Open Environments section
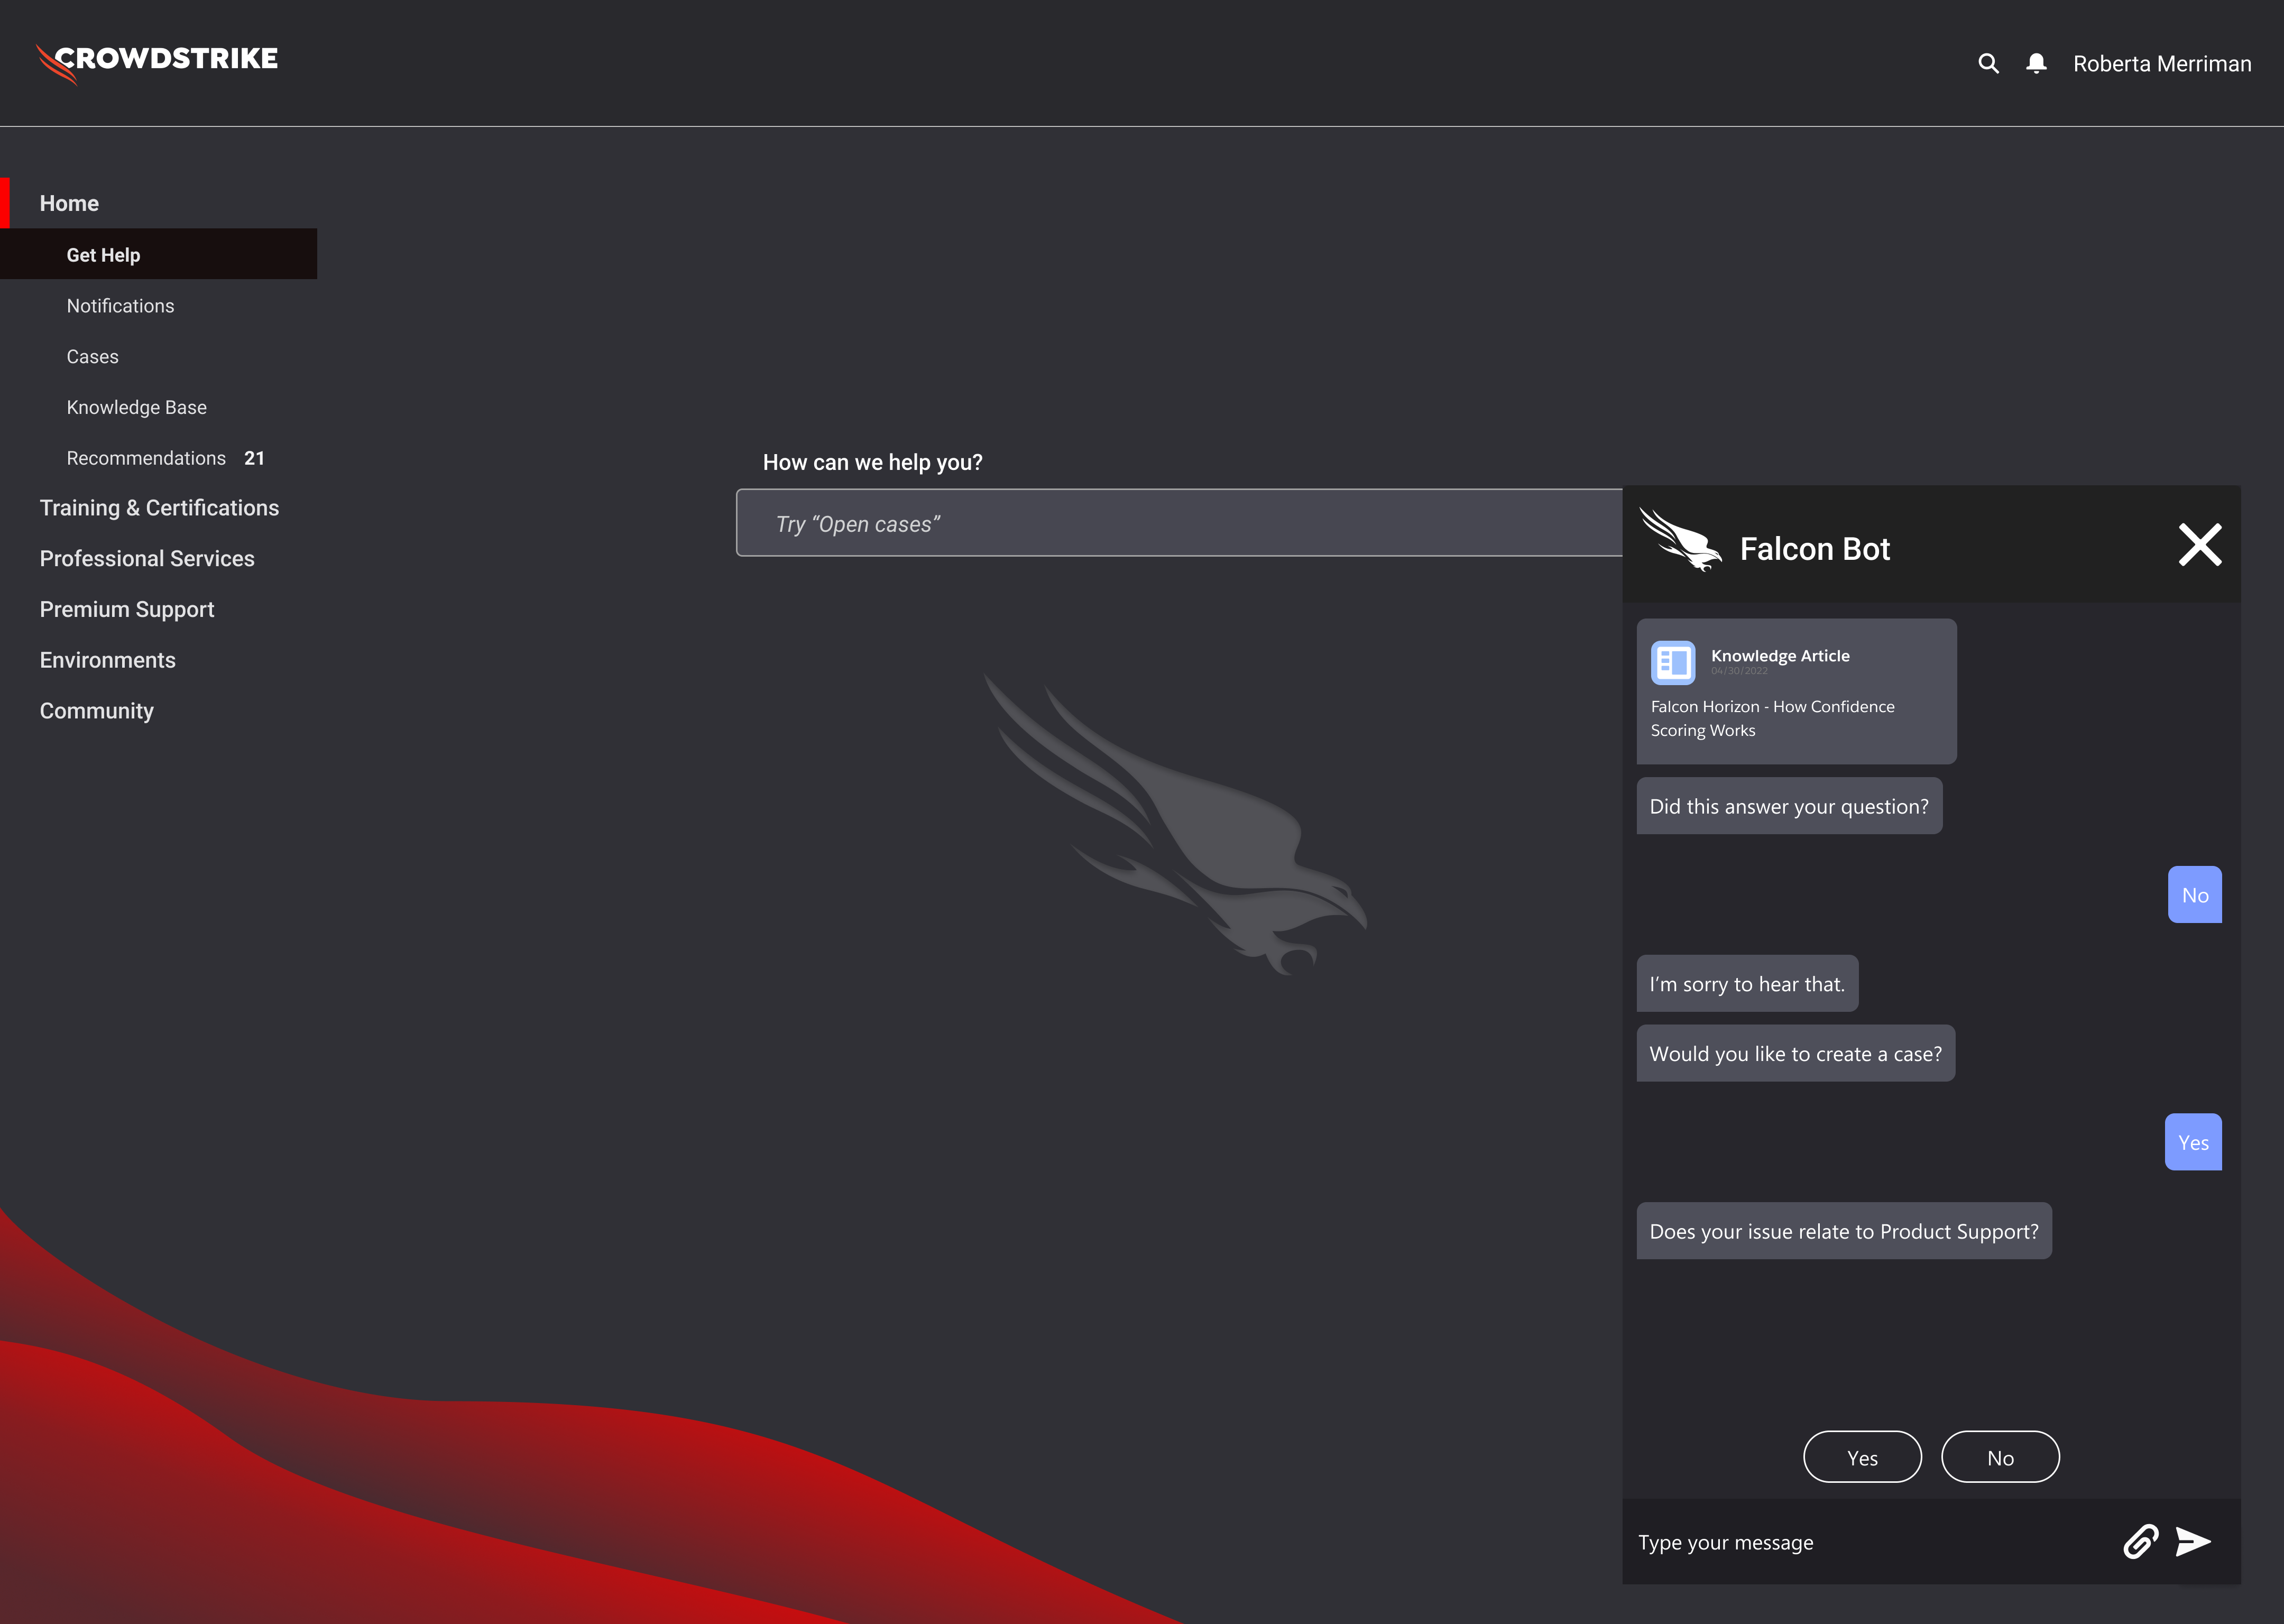This screenshot has width=2284, height=1624. click(107, 660)
